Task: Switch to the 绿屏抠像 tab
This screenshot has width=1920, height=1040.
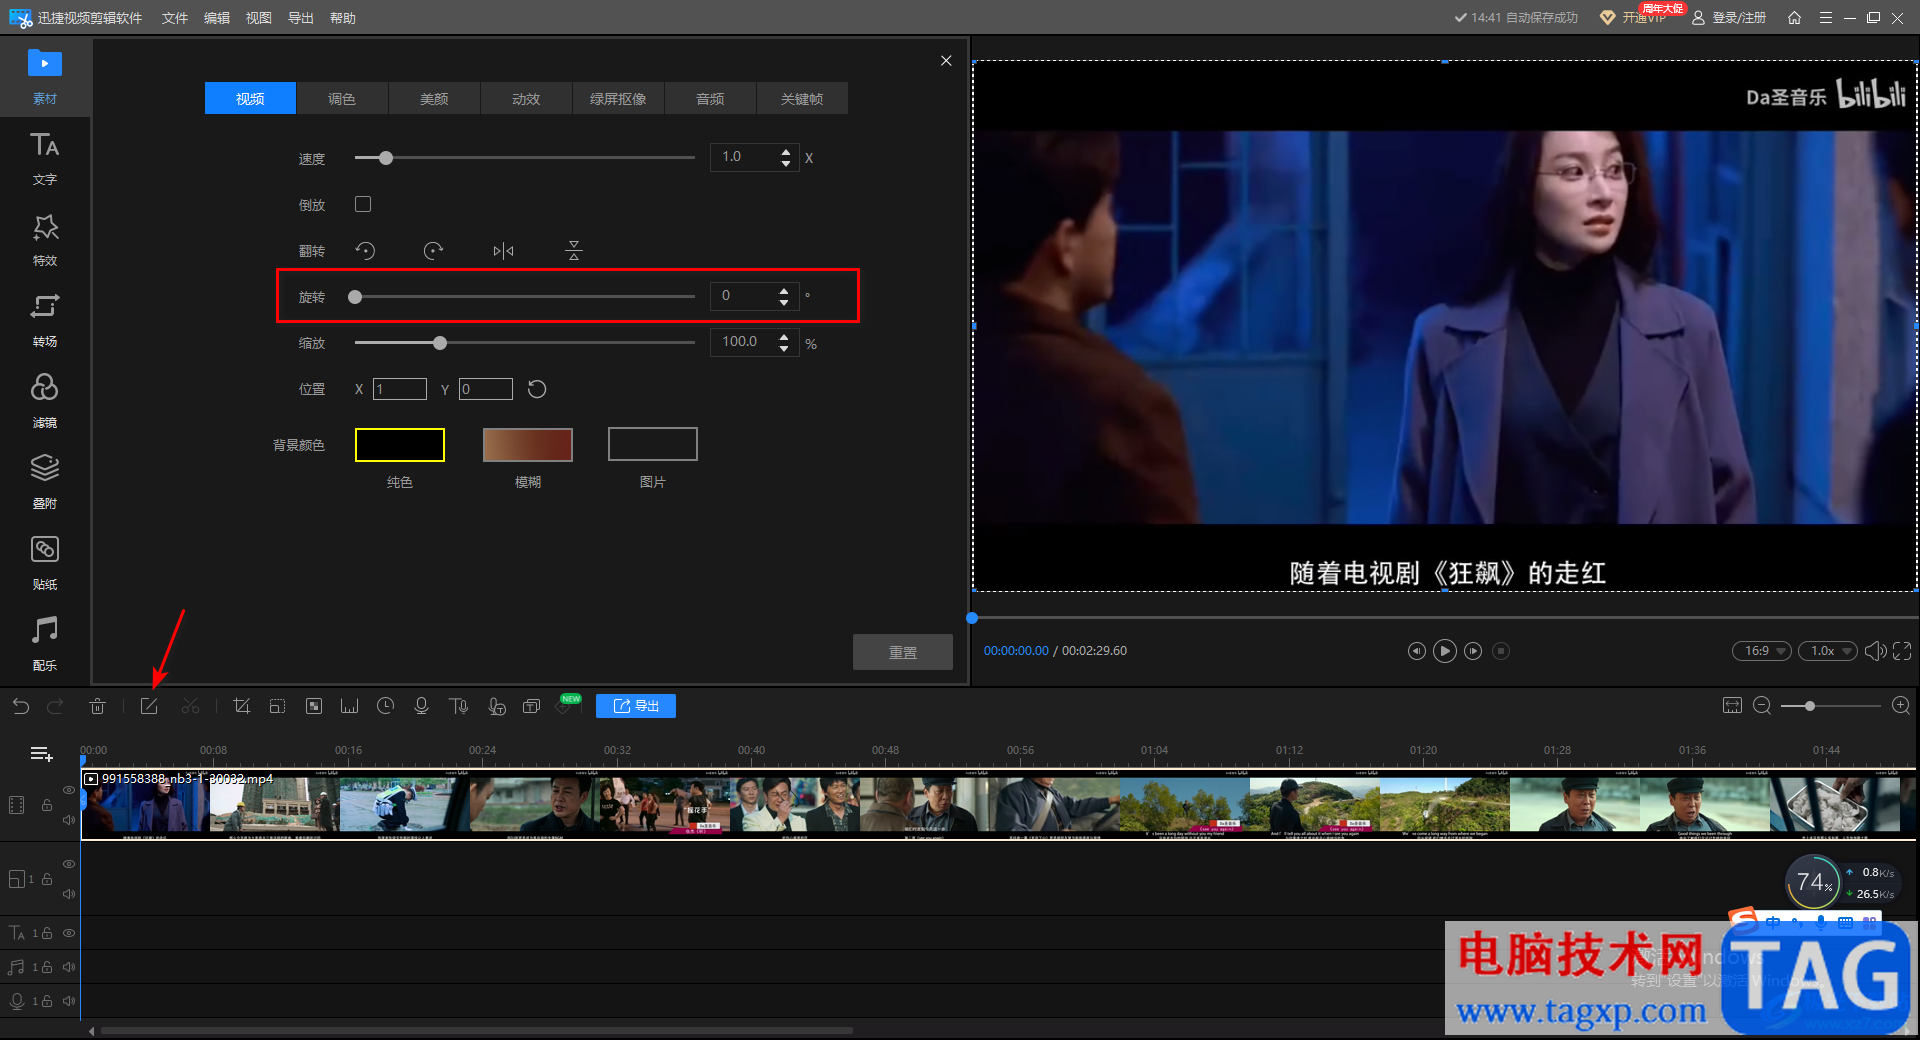Action: [x=618, y=98]
